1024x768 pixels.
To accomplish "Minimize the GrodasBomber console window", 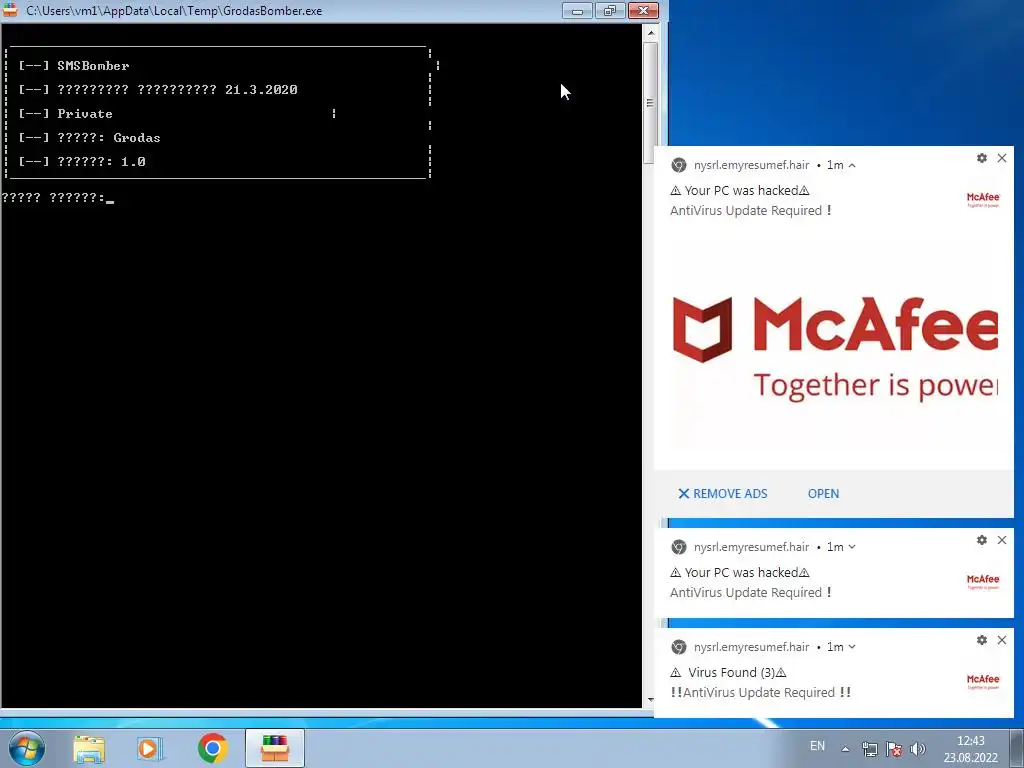I will click(577, 10).
